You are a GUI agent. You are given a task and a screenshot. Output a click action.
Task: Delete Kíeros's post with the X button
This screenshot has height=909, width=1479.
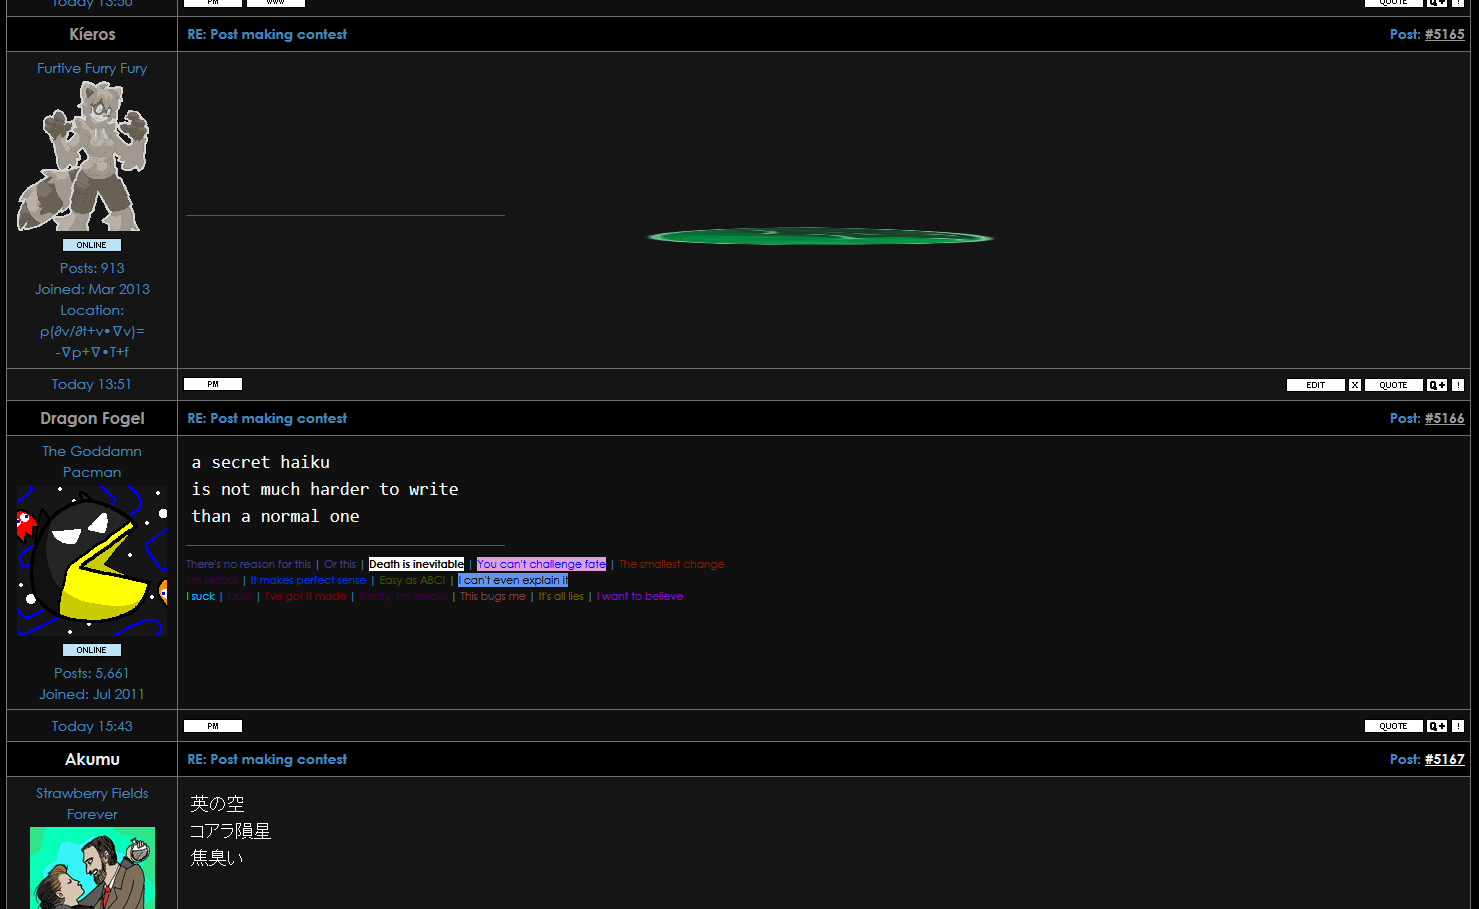pyautogui.click(x=1355, y=385)
